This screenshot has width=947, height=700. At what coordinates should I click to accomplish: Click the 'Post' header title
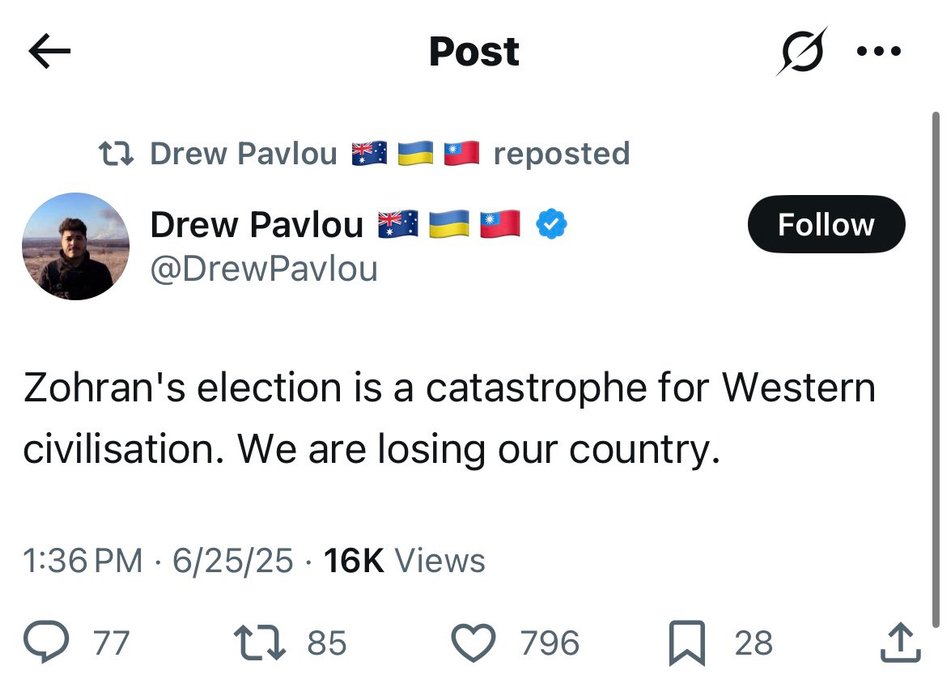tap(474, 52)
